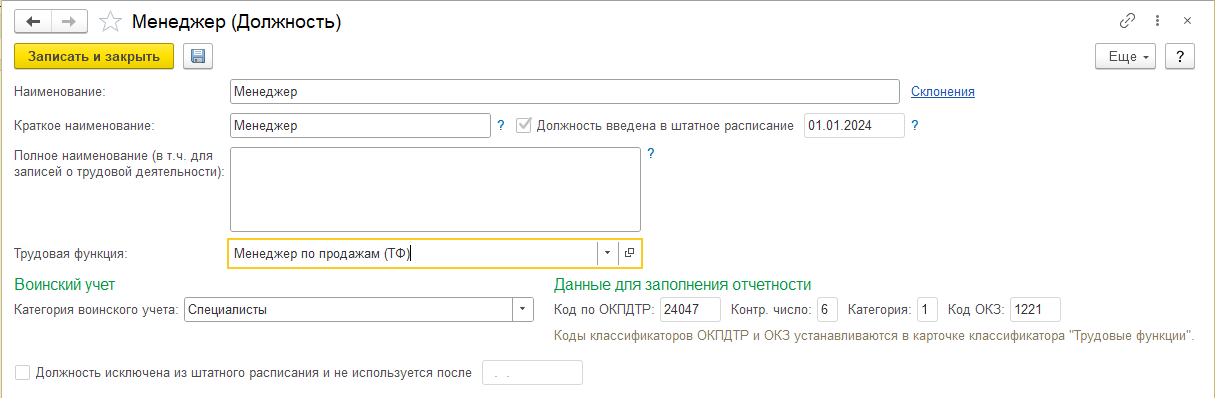Show help hint next to Полное наименование field
The width and height of the screenshot is (1215, 398).
650,154
